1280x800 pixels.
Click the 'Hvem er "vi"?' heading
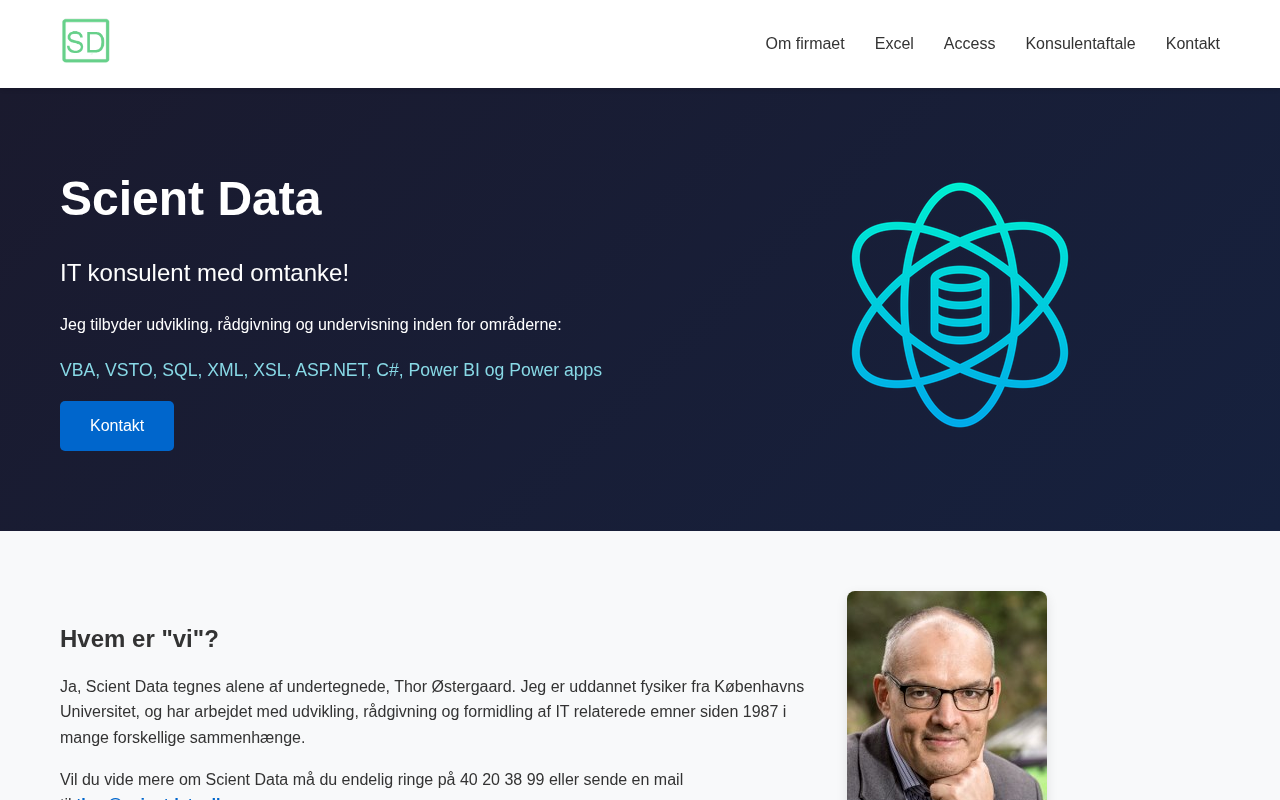click(x=139, y=638)
